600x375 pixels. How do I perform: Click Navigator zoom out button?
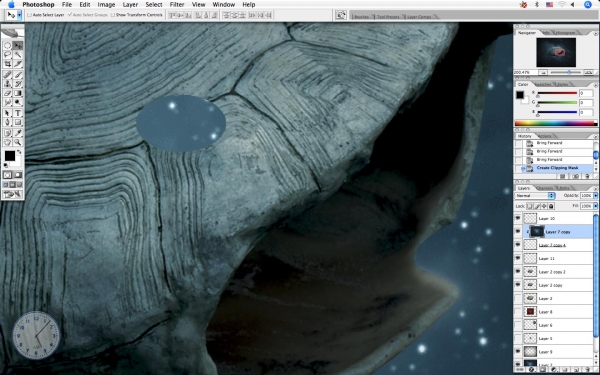coord(543,72)
